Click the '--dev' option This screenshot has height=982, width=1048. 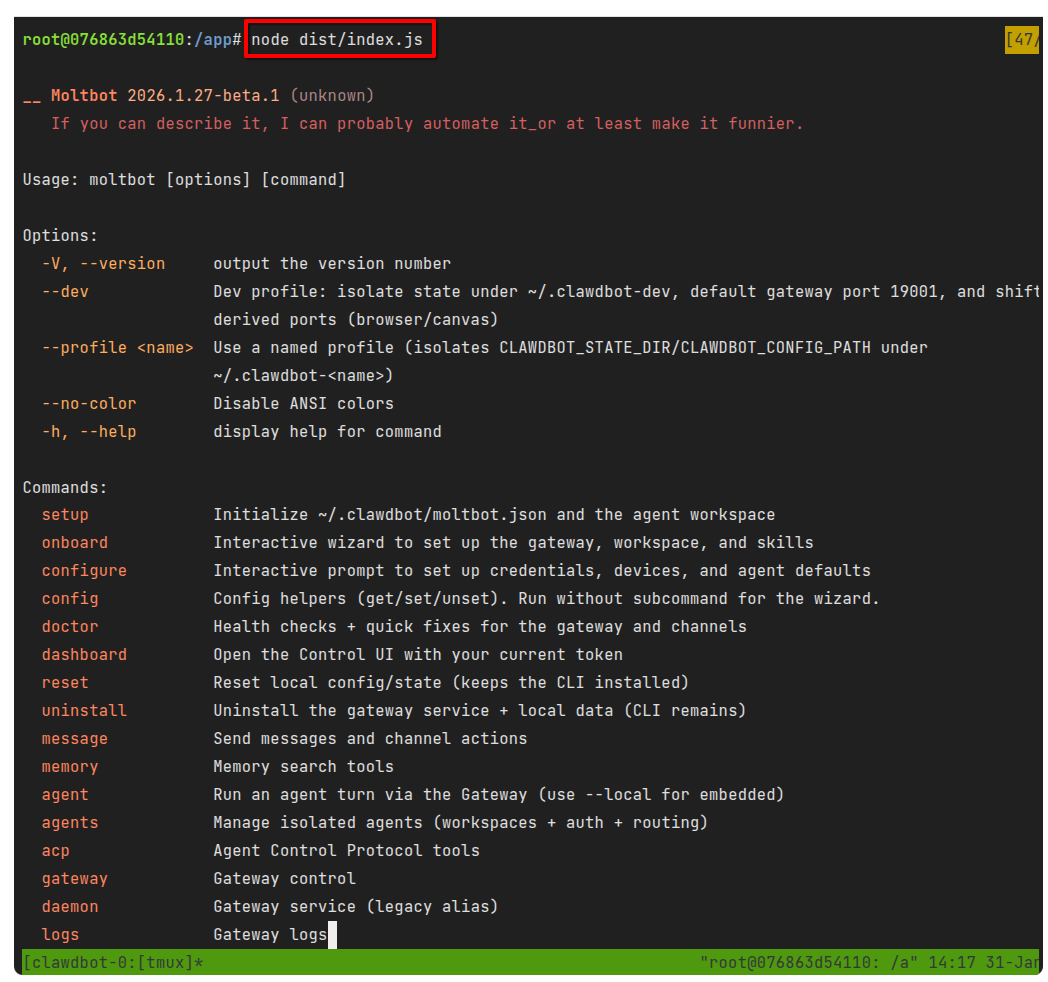[x=66, y=292]
